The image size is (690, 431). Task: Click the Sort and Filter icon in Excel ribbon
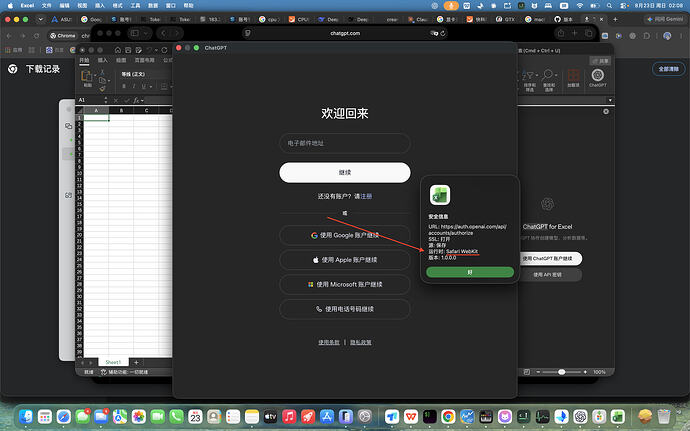pos(529,75)
